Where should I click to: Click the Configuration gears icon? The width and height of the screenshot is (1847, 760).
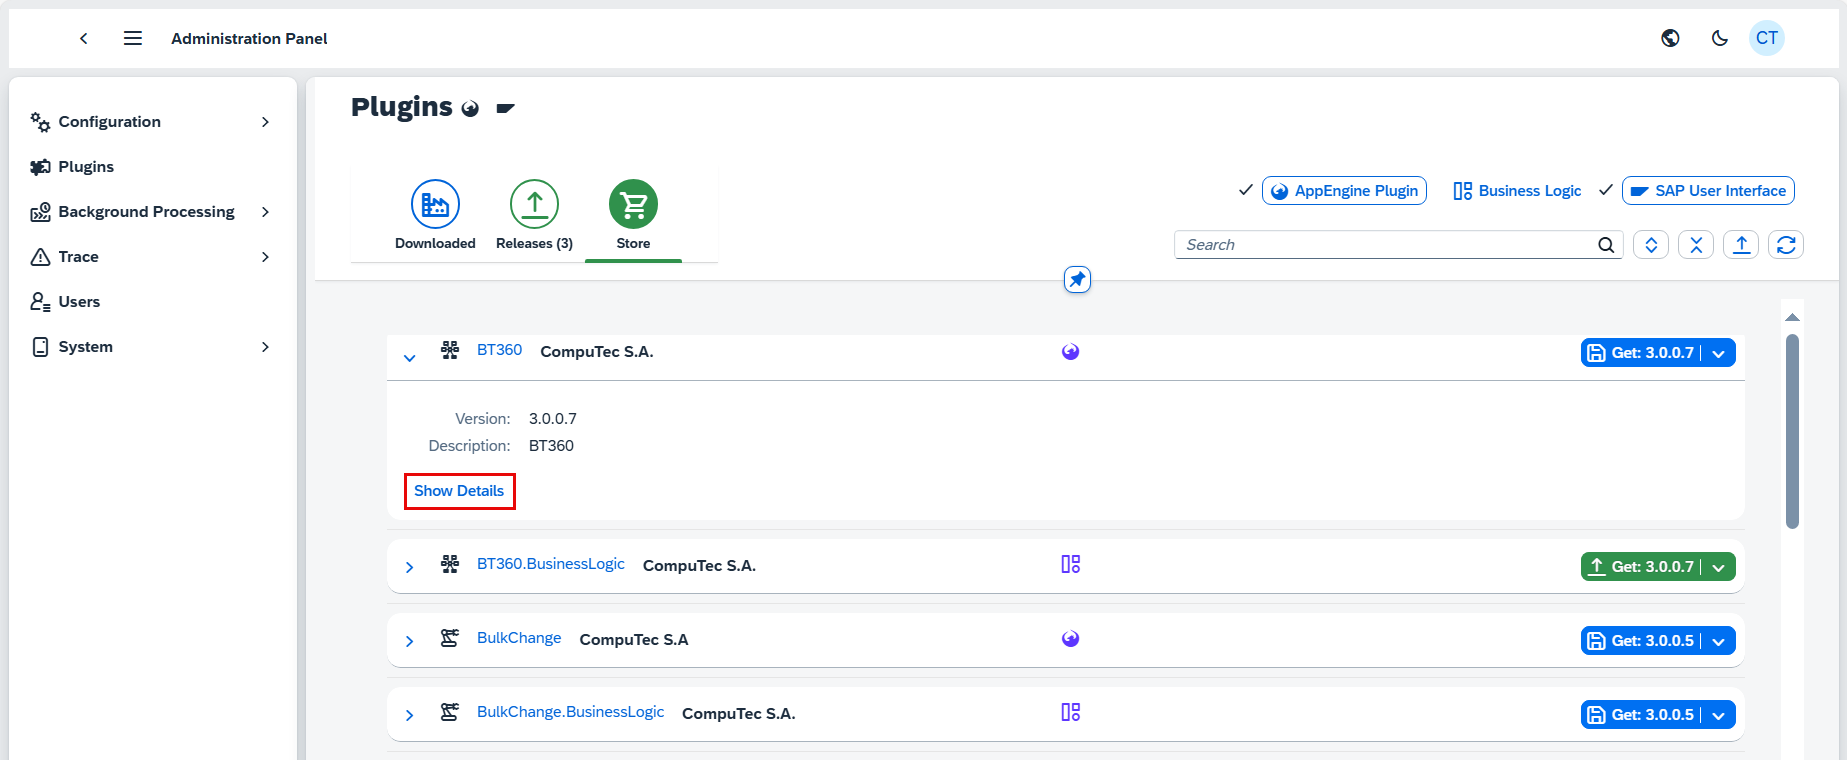click(40, 122)
